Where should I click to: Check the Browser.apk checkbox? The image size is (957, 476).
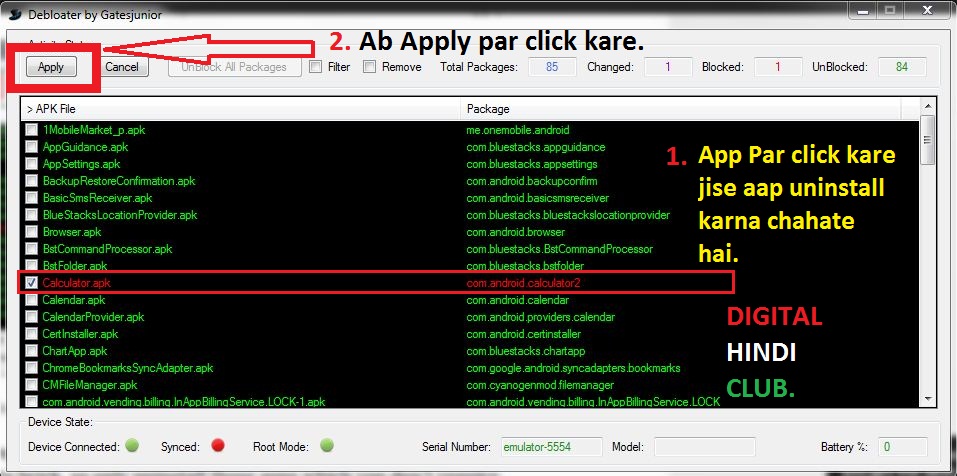[31, 232]
